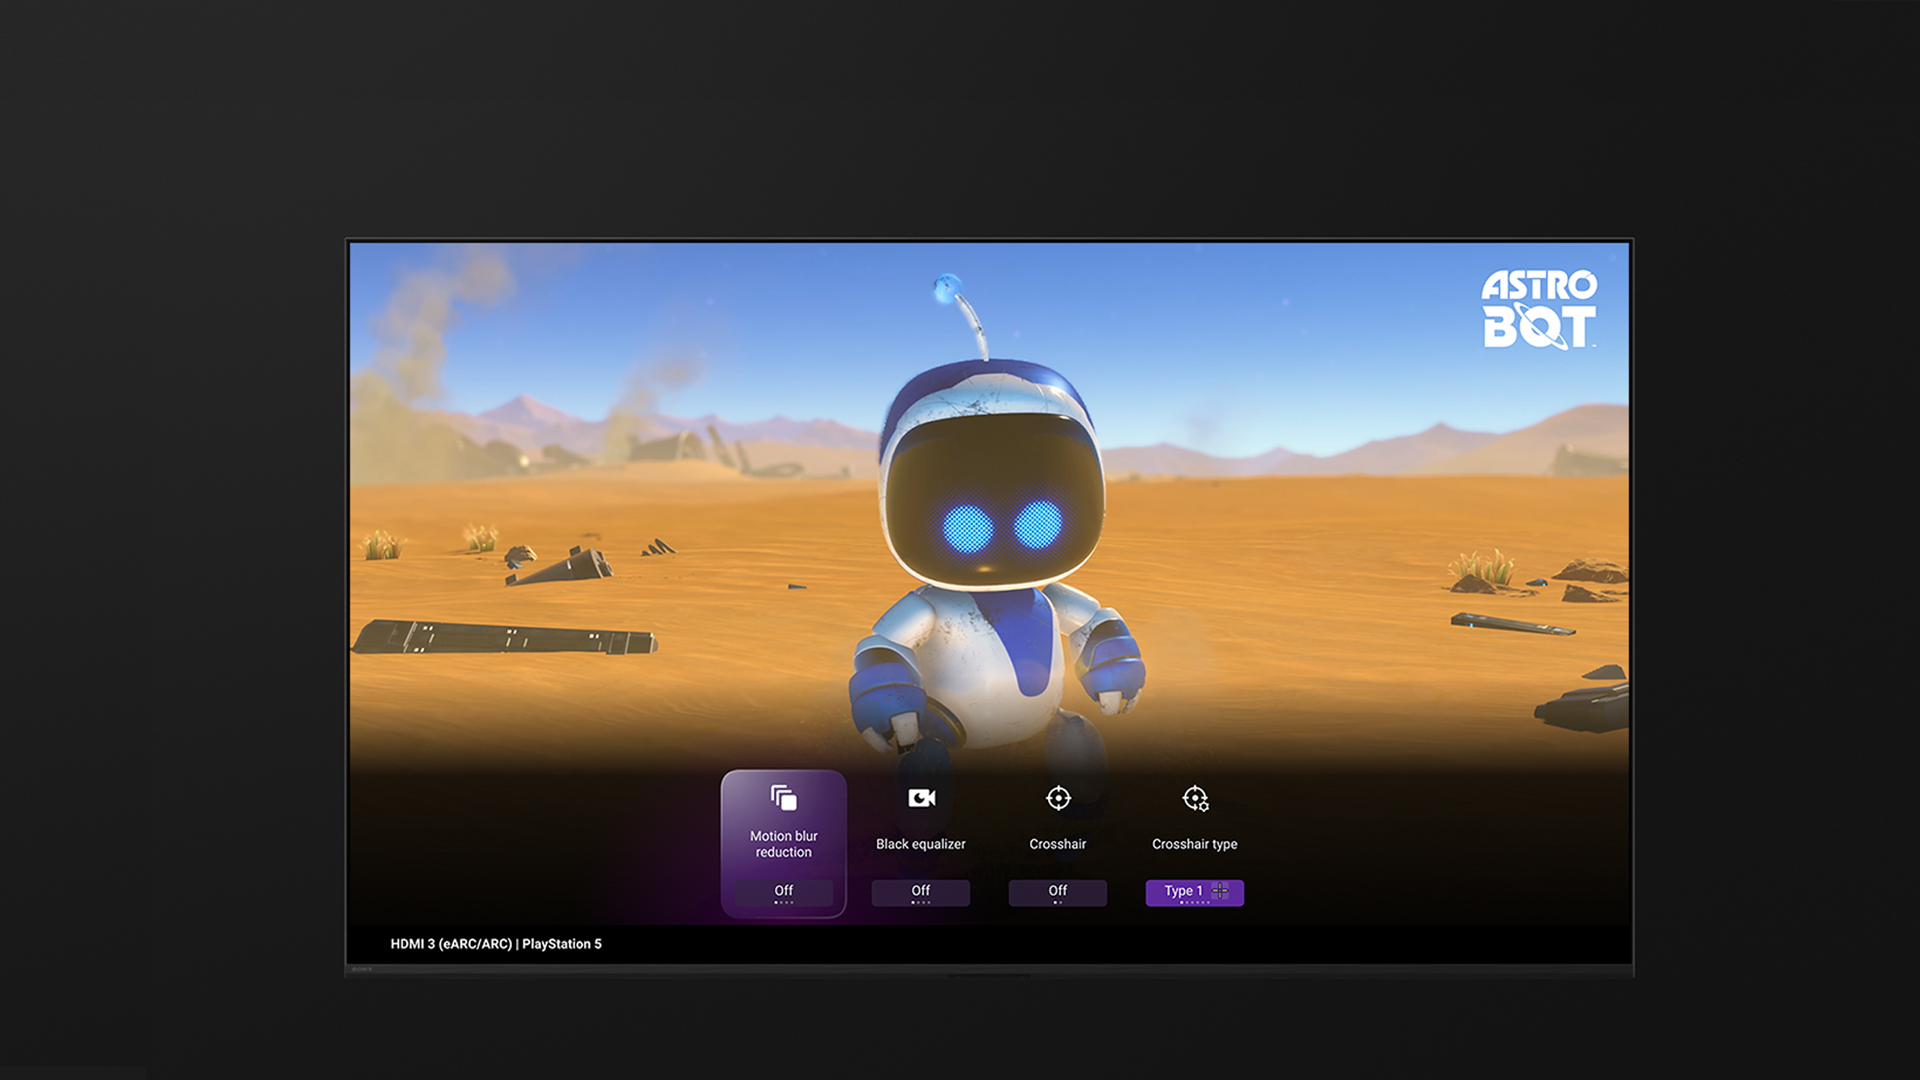The width and height of the screenshot is (1920, 1080).
Task: Toggle Motion blur reduction Off value
Action: pyautogui.click(x=783, y=890)
